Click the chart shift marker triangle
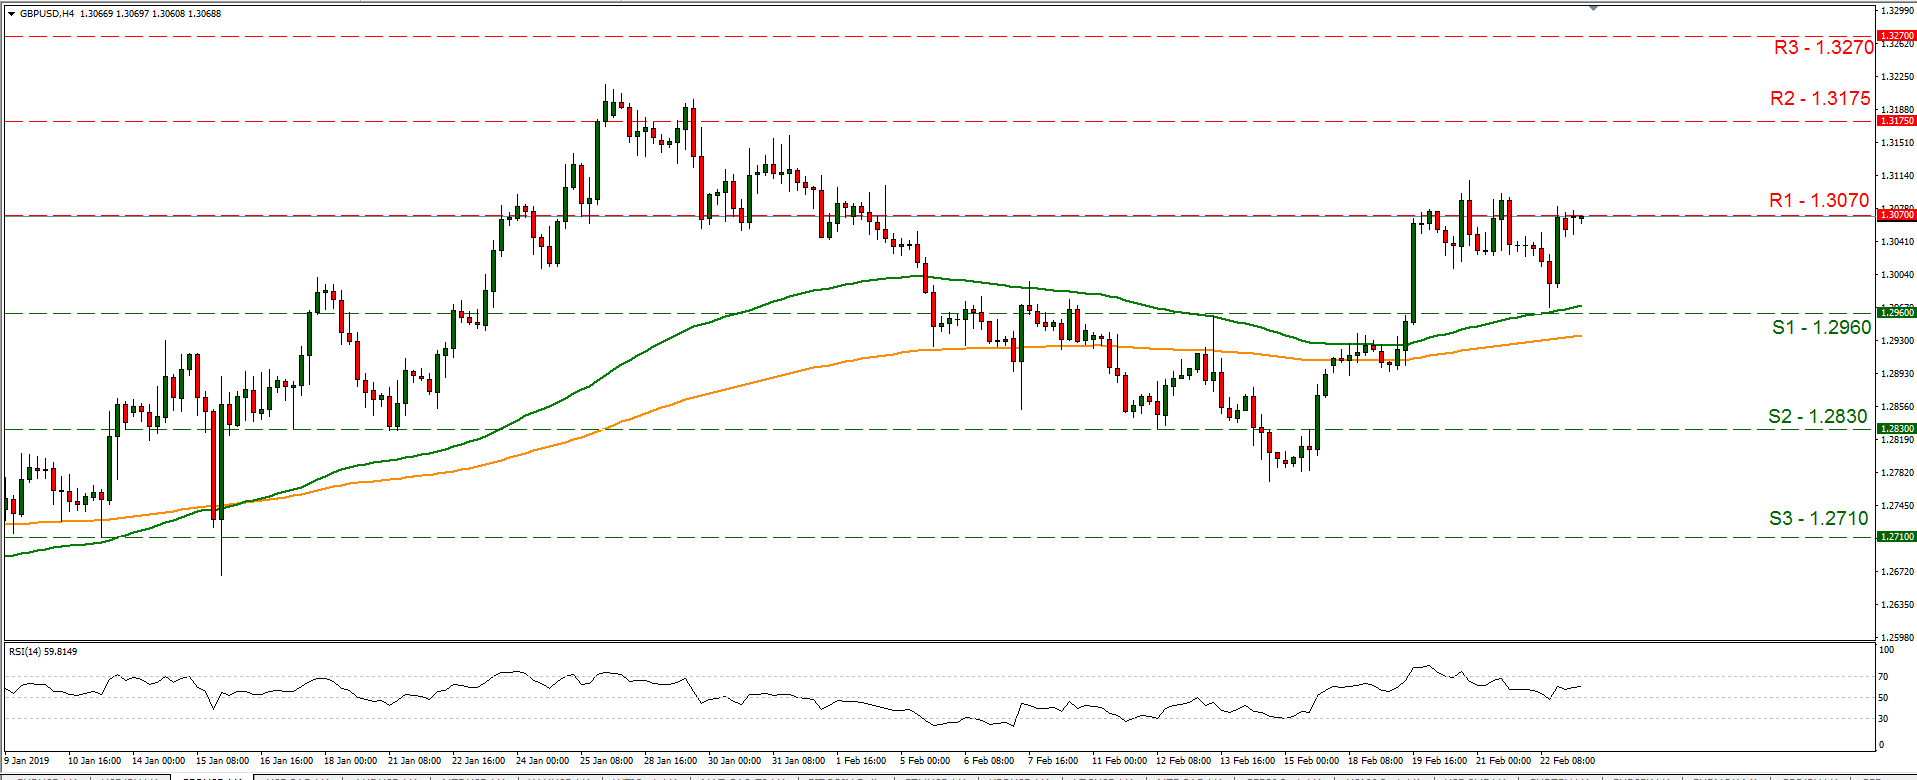Screen dimensions: 1917x780 click(1593, 7)
